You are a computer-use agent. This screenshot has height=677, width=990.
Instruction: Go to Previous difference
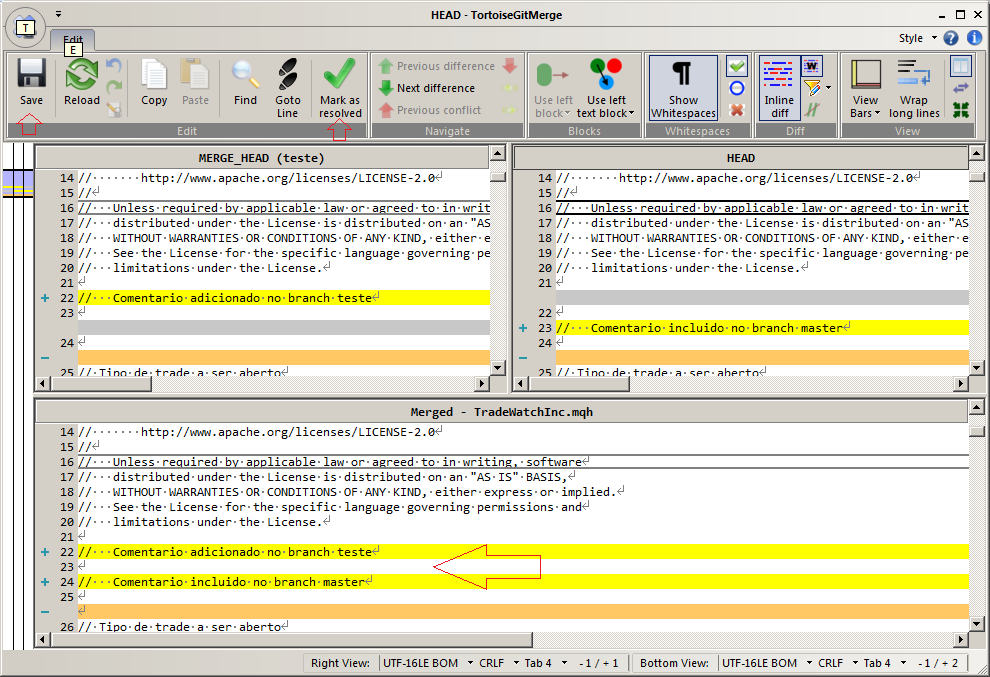point(437,66)
